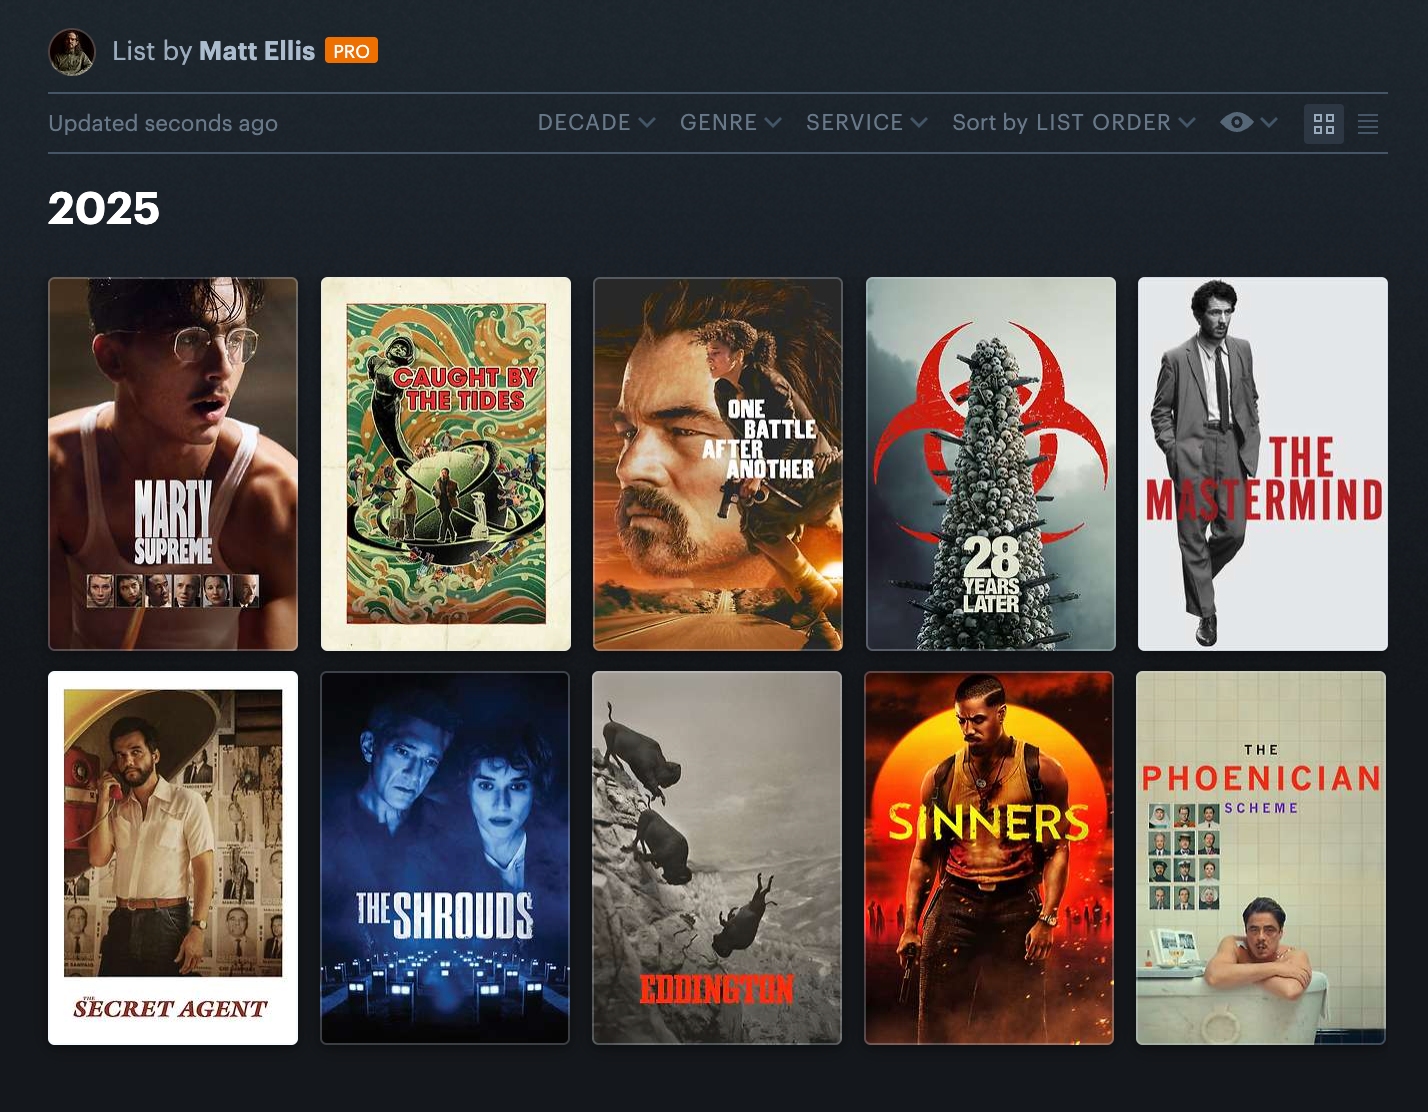Open The Shrouds film page
The image size is (1428, 1112).
[445, 858]
